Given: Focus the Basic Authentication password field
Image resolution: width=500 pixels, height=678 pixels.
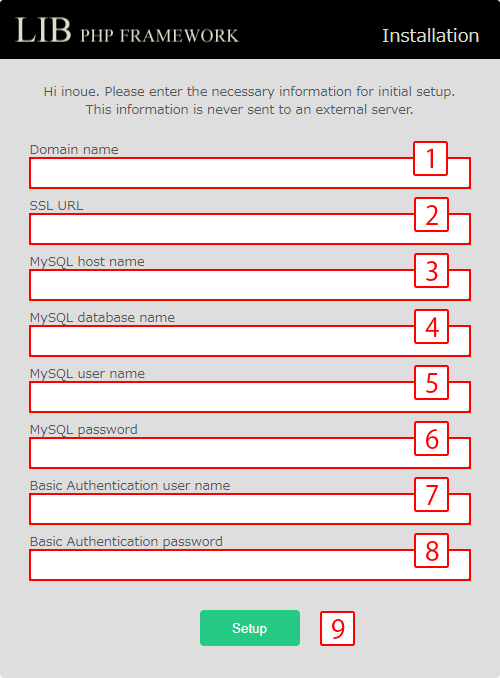Looking at the screenshot, I should pos(250,565).
